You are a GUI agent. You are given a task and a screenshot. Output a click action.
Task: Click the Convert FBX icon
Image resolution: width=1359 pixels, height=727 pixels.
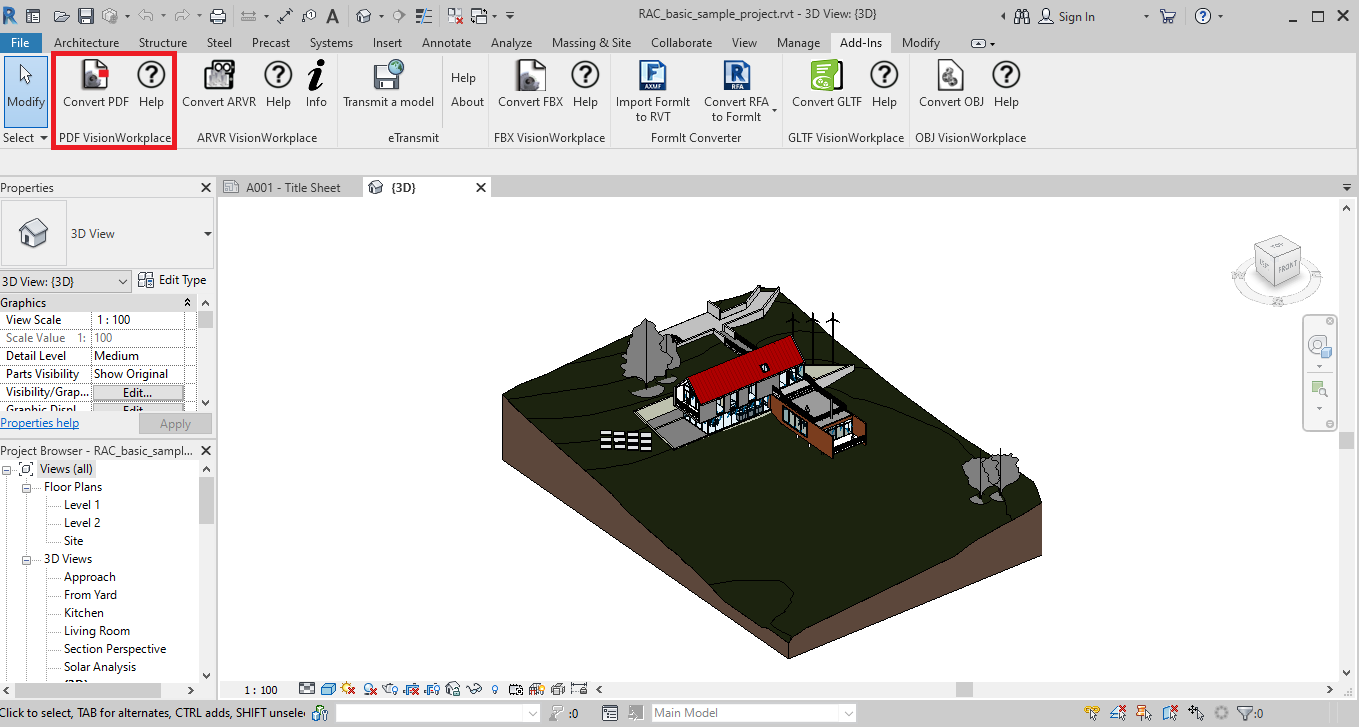click(x=531, y=76)
